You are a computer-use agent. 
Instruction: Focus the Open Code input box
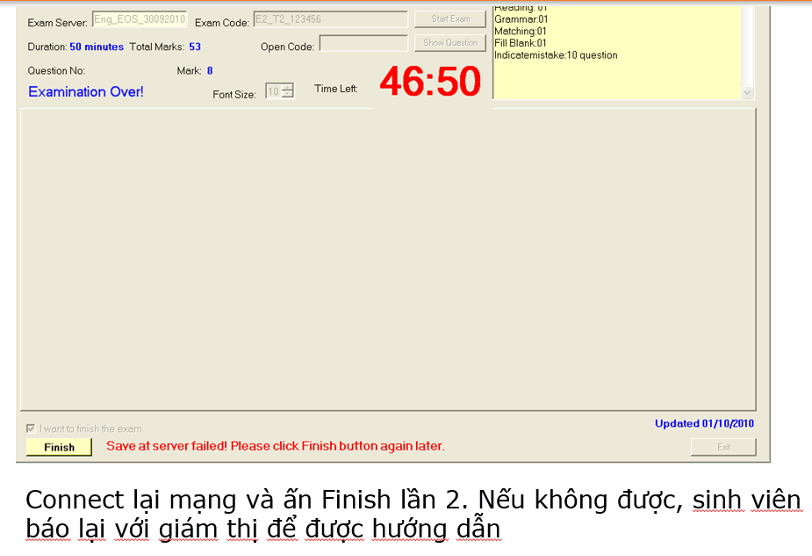(x=363, y=44)
